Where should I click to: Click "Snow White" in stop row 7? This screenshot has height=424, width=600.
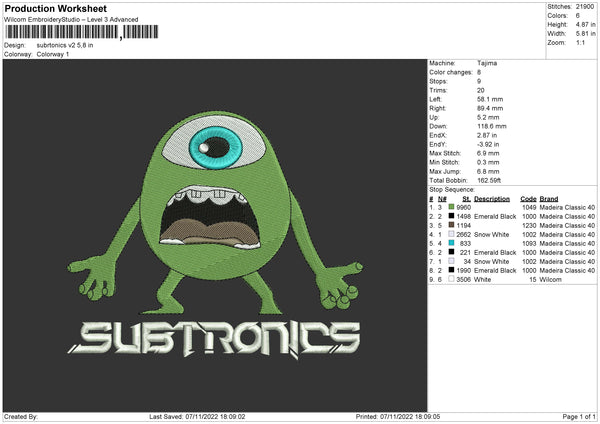491,261
